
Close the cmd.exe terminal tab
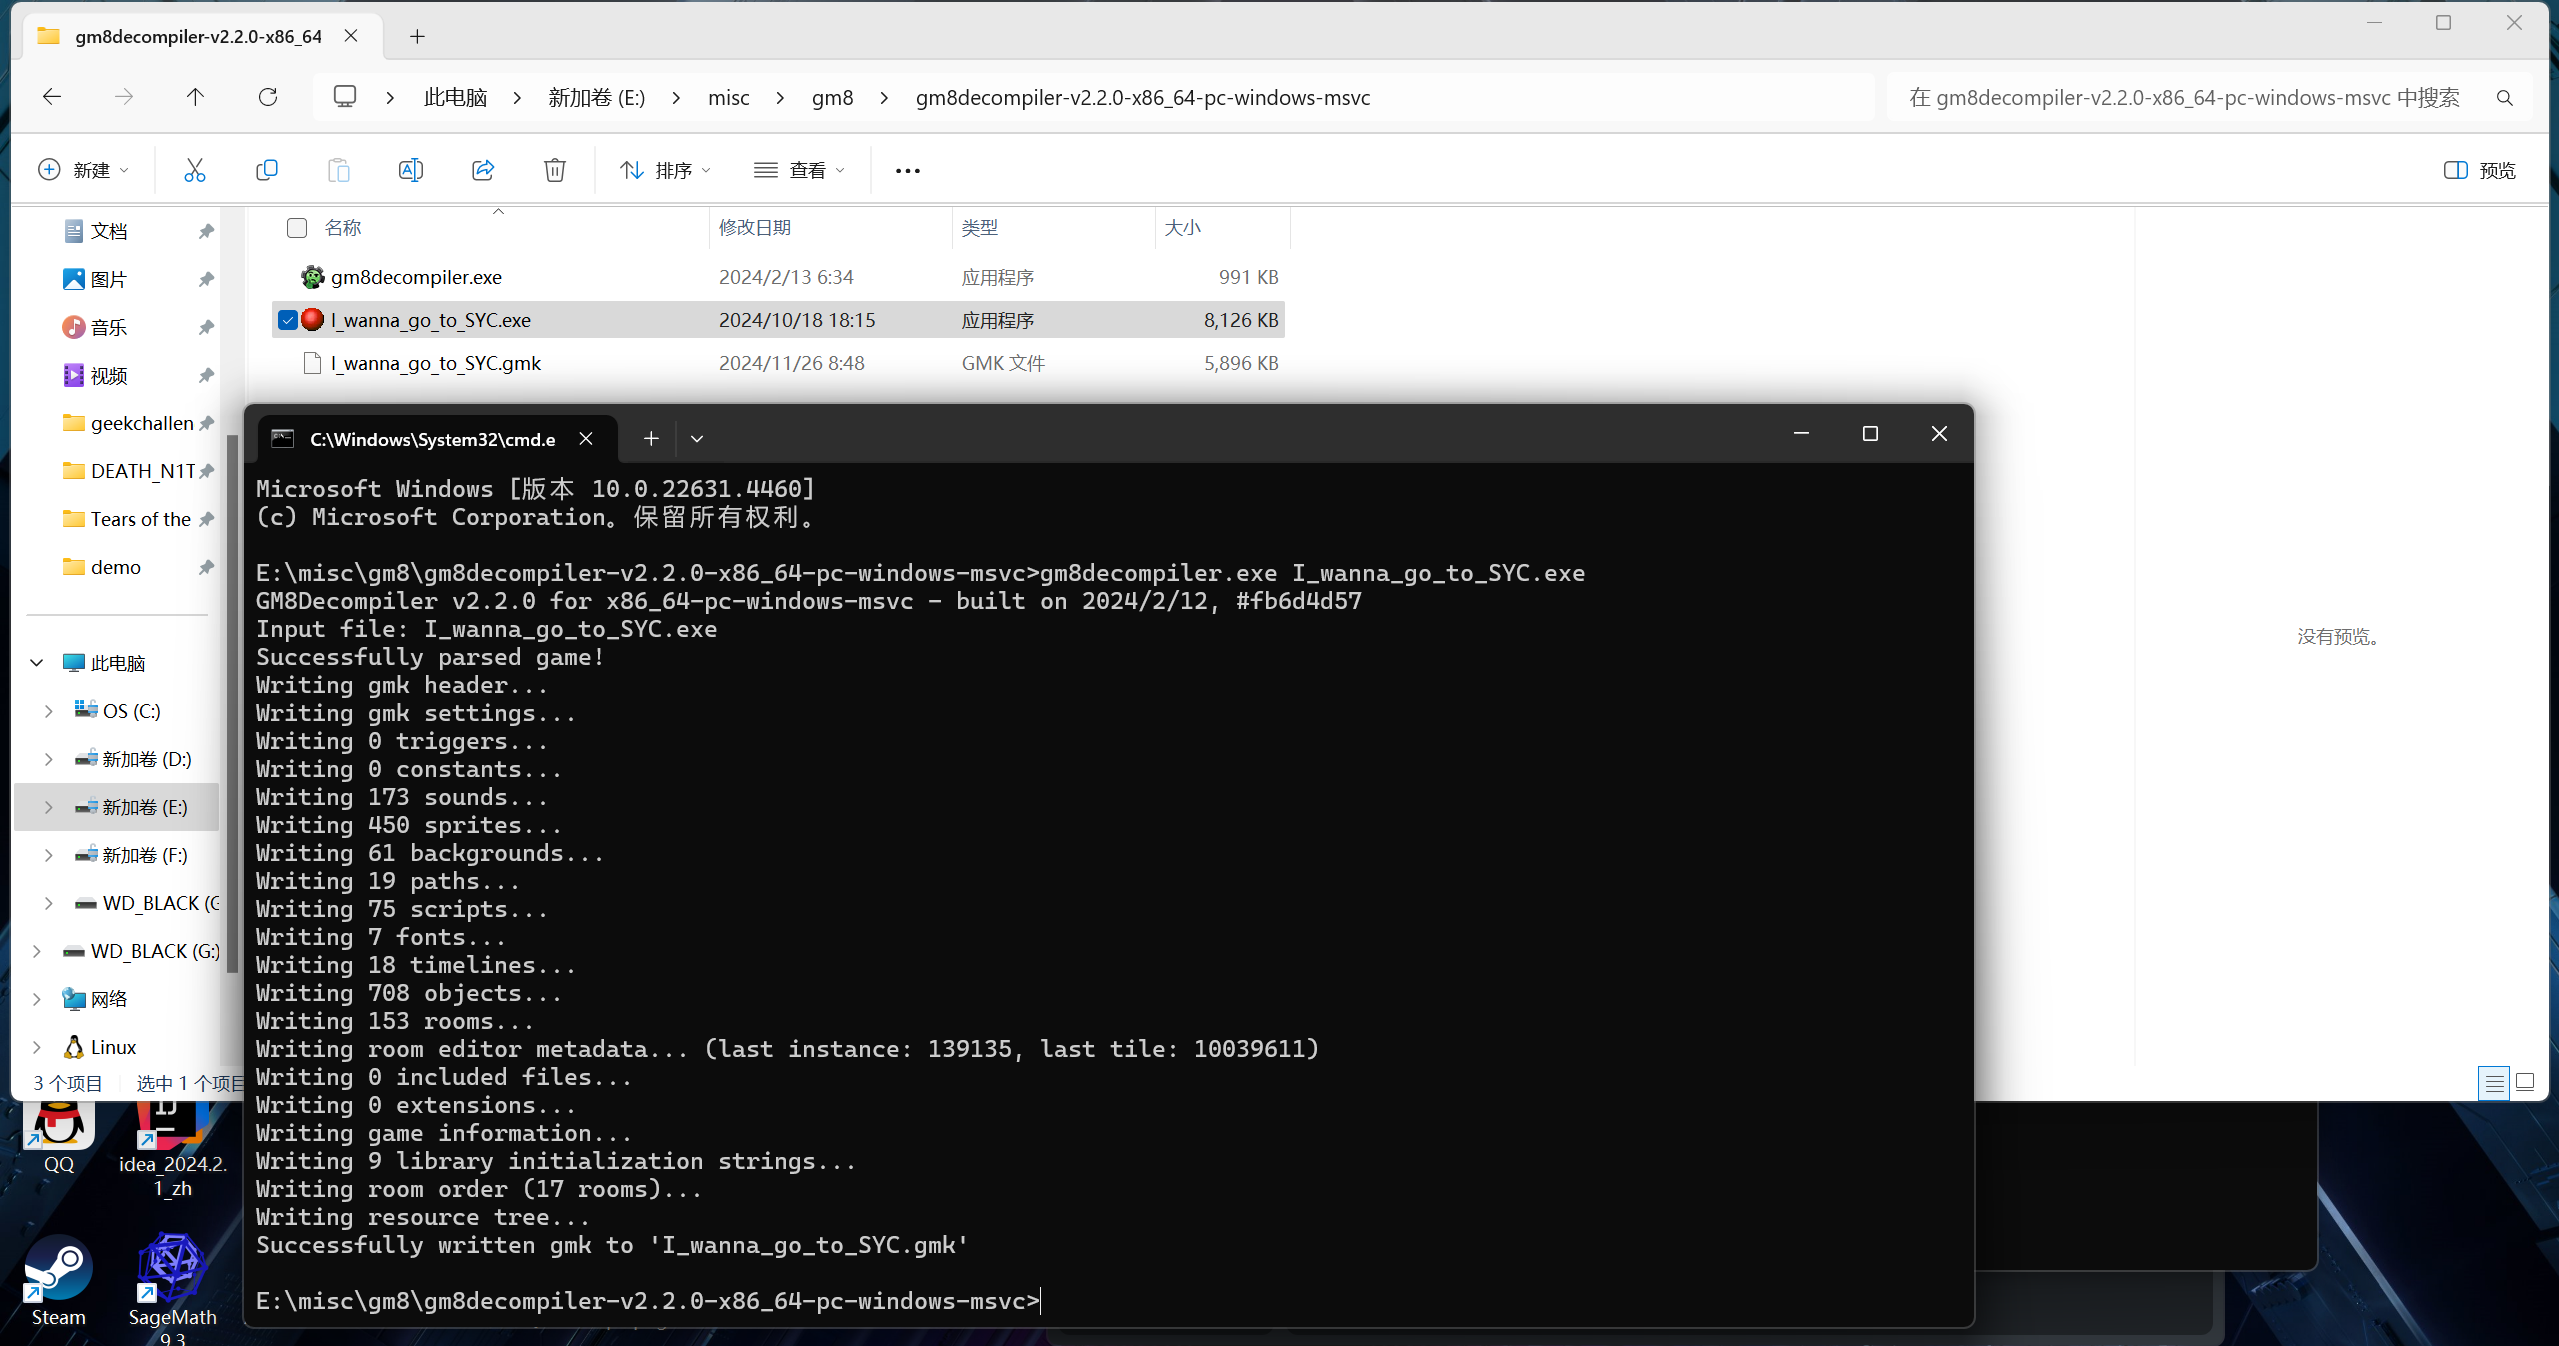pos(586,438)
